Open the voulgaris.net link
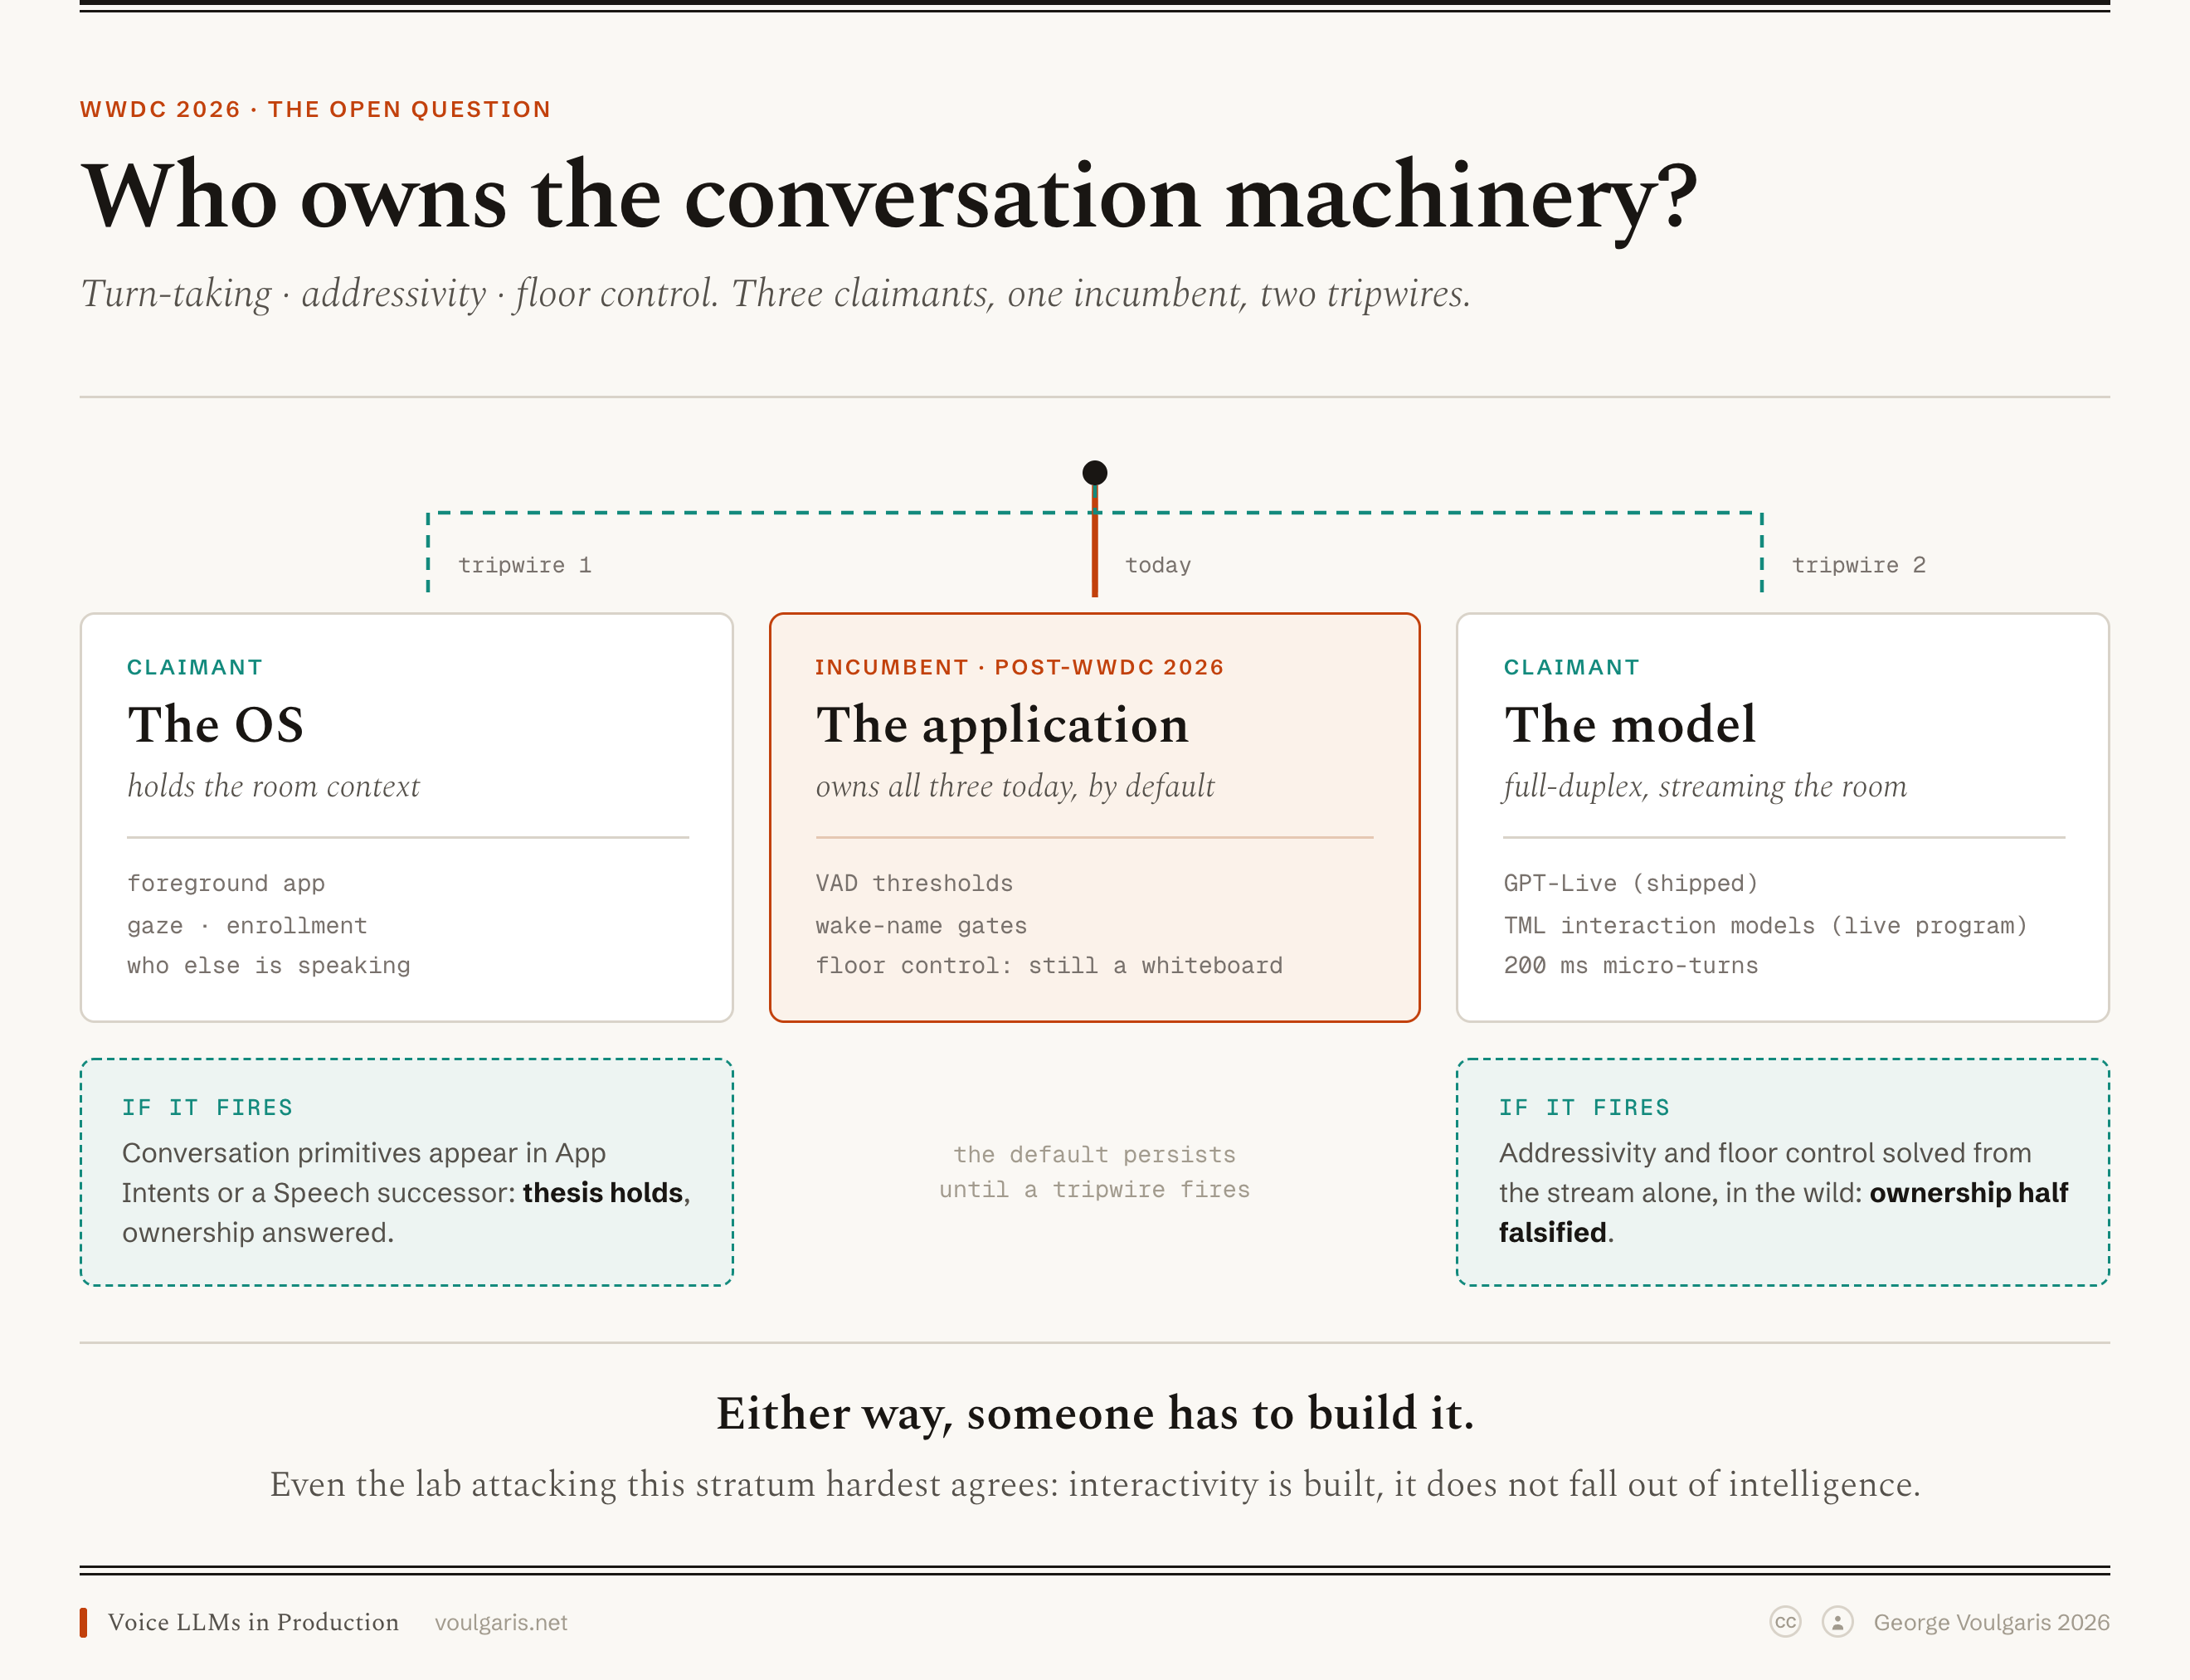Viewport: 2190px width, 1680px height. [x=501, y=1622]
